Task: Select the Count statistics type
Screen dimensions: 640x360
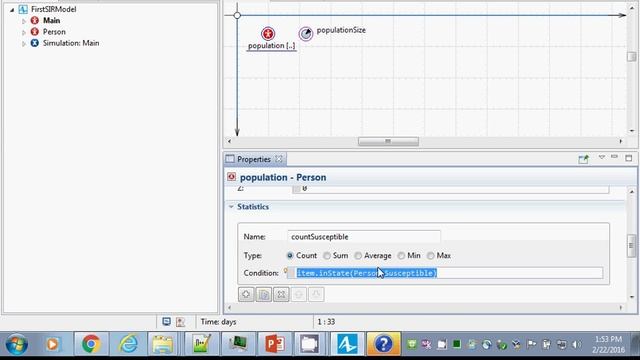Action: point(290,256)
